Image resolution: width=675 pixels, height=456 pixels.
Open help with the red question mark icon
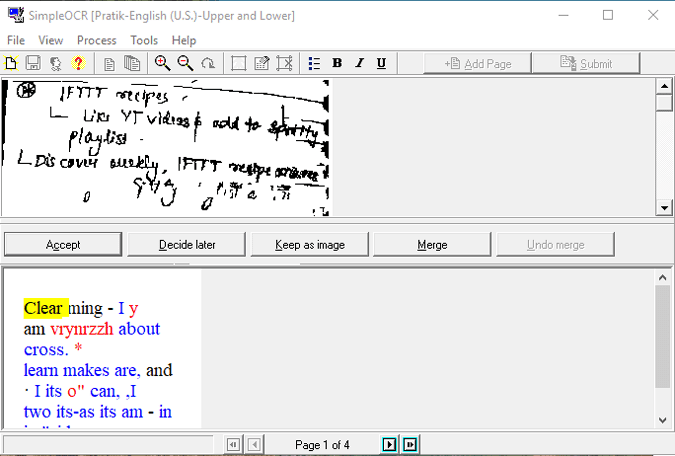[78, 63]
